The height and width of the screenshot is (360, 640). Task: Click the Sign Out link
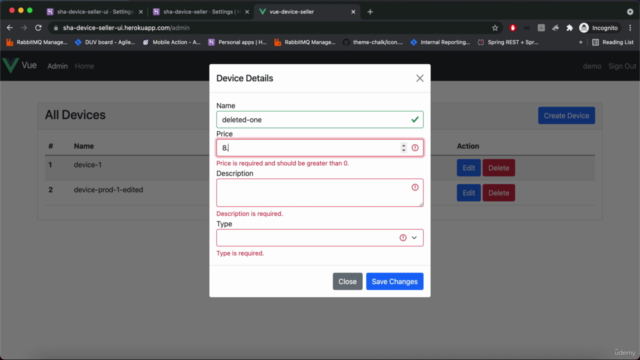coord(622,66)
